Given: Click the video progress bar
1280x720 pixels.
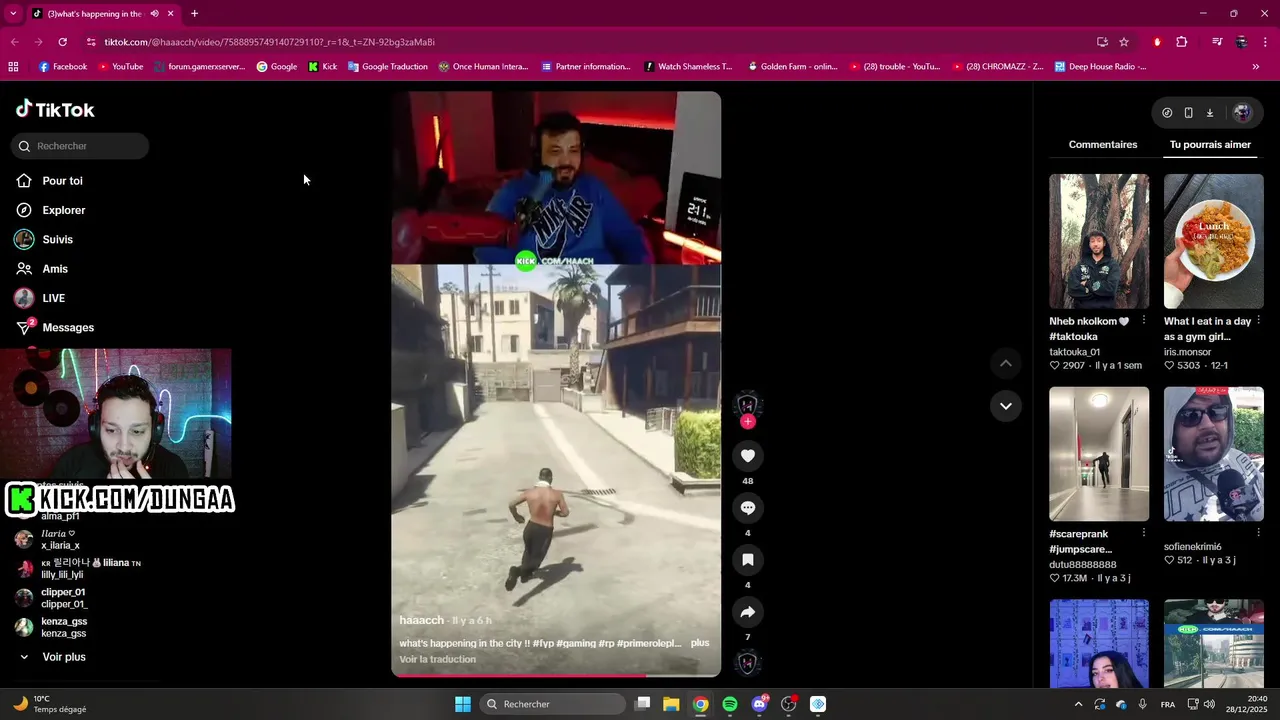Looking at the screenshot, I should [556, 676].
